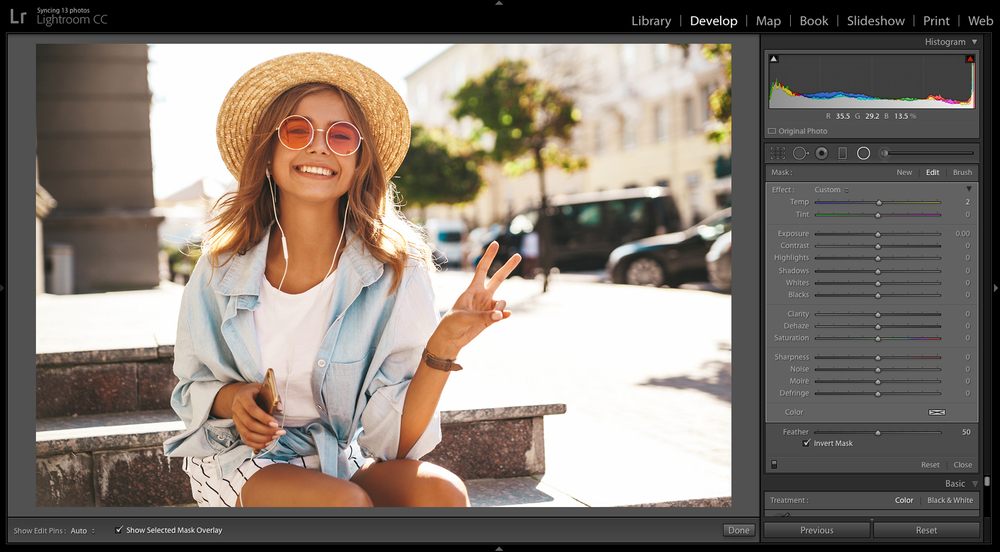Click the Previous button
Image resolution: width=1000 pixels, height=552 pixels.
click(816, 530)
